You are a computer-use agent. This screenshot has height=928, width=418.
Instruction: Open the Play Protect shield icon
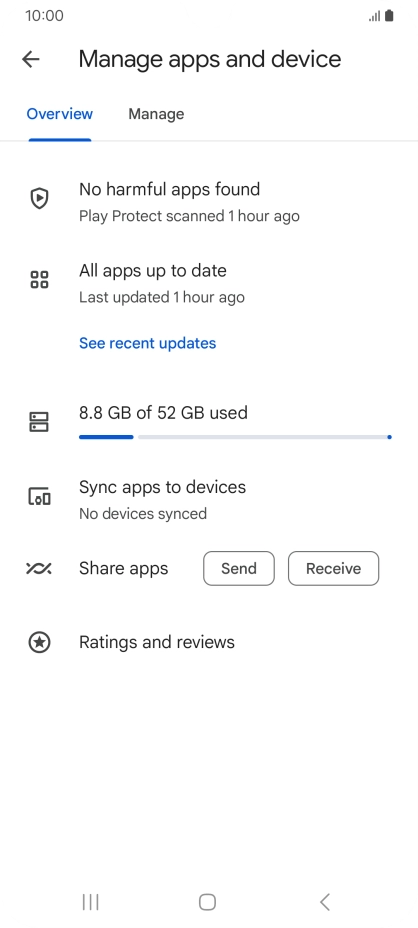pyautogui.click(x=39, y=198)
